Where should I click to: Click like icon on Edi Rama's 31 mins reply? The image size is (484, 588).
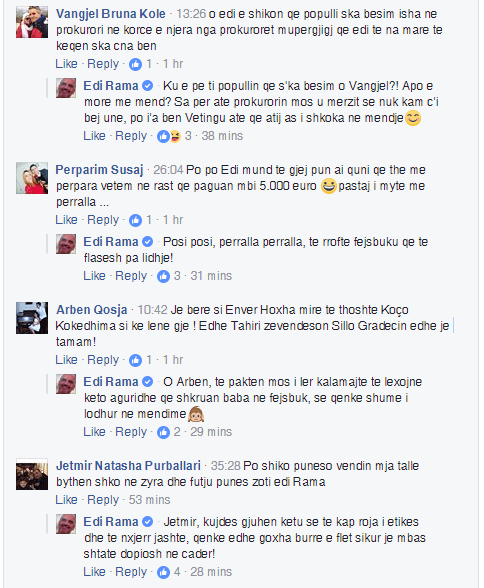click(163, 276)
